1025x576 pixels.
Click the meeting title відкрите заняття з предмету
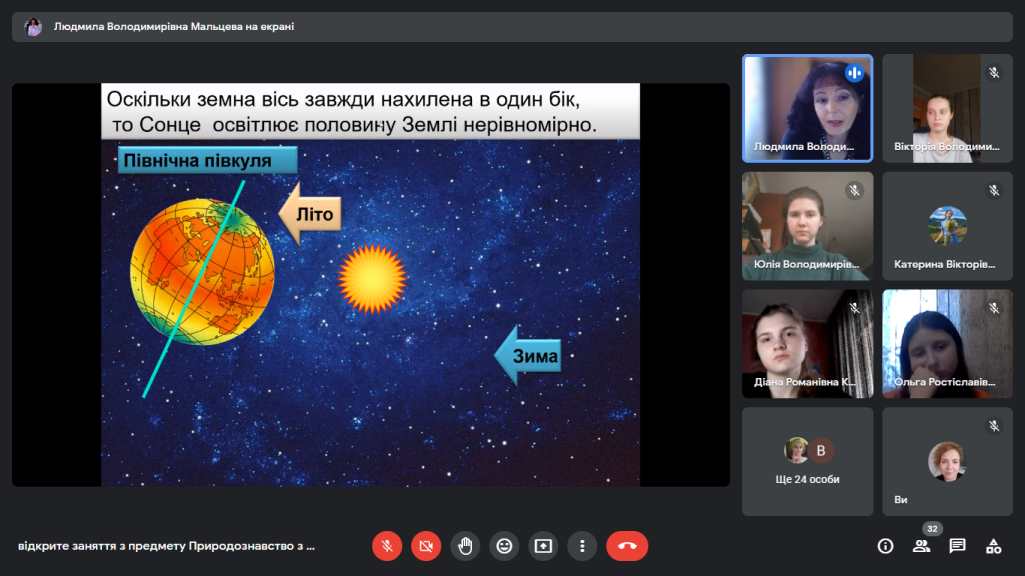pos(166,546)
